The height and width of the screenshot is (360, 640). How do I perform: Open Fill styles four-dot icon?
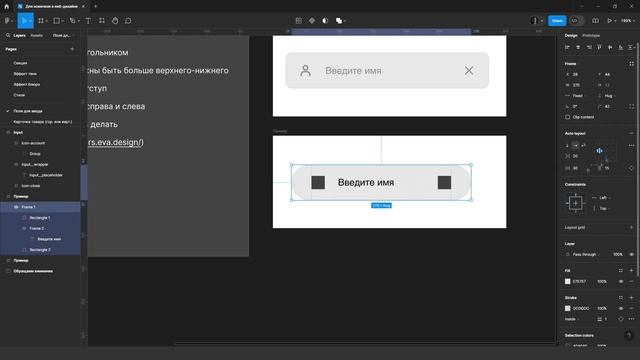621,271
